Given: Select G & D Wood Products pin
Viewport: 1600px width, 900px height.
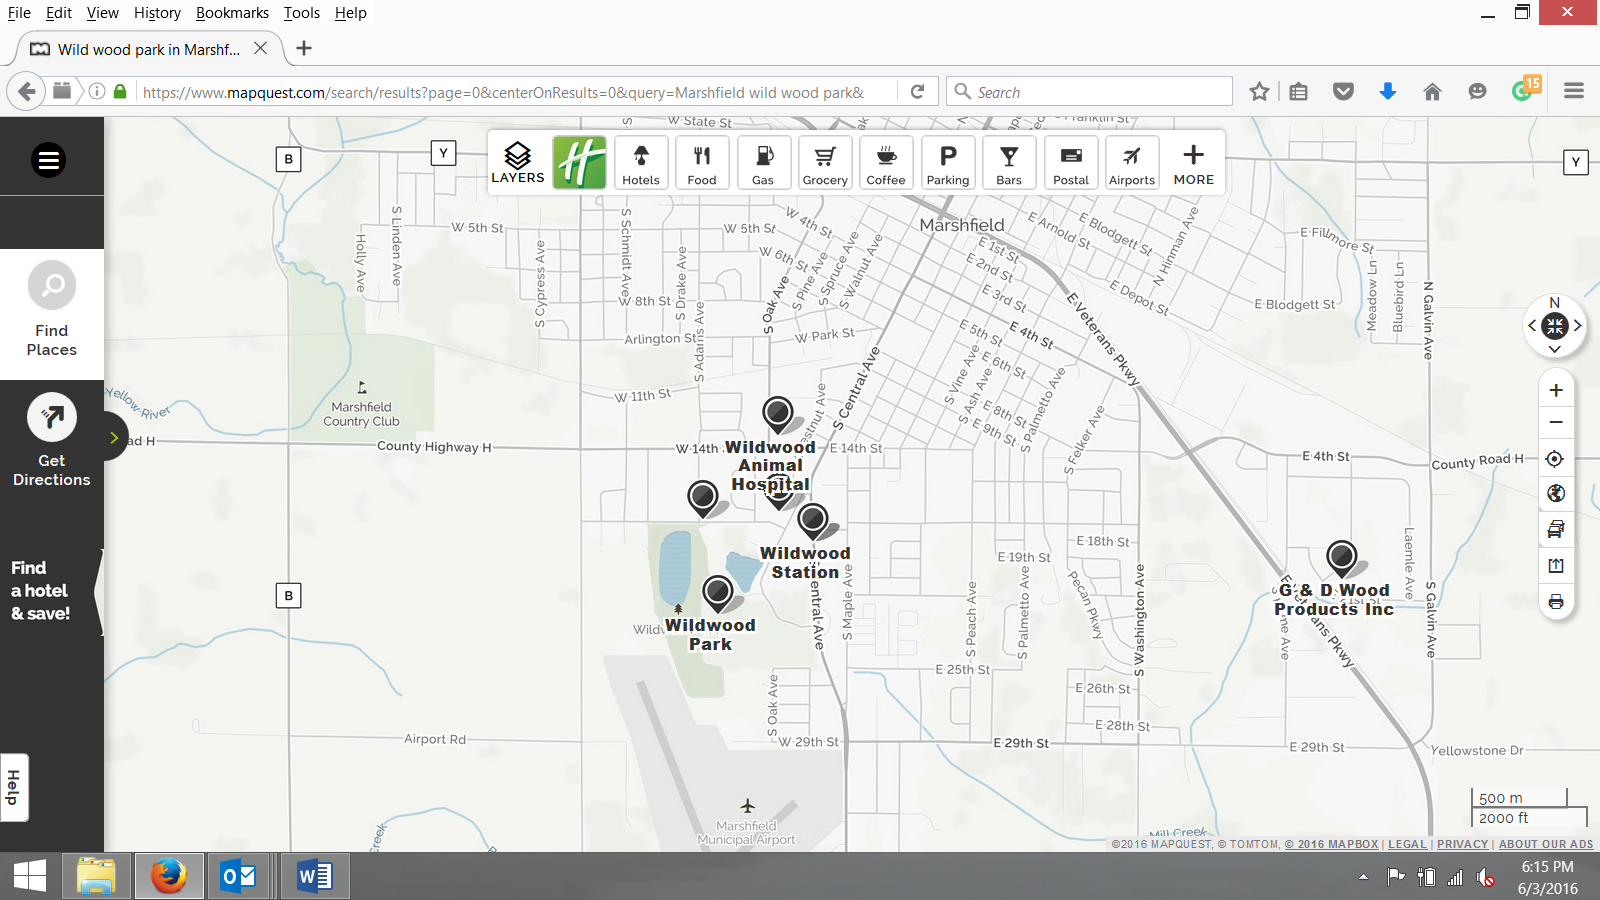Looking at the screenshot, I should (x=1342, y=557).
